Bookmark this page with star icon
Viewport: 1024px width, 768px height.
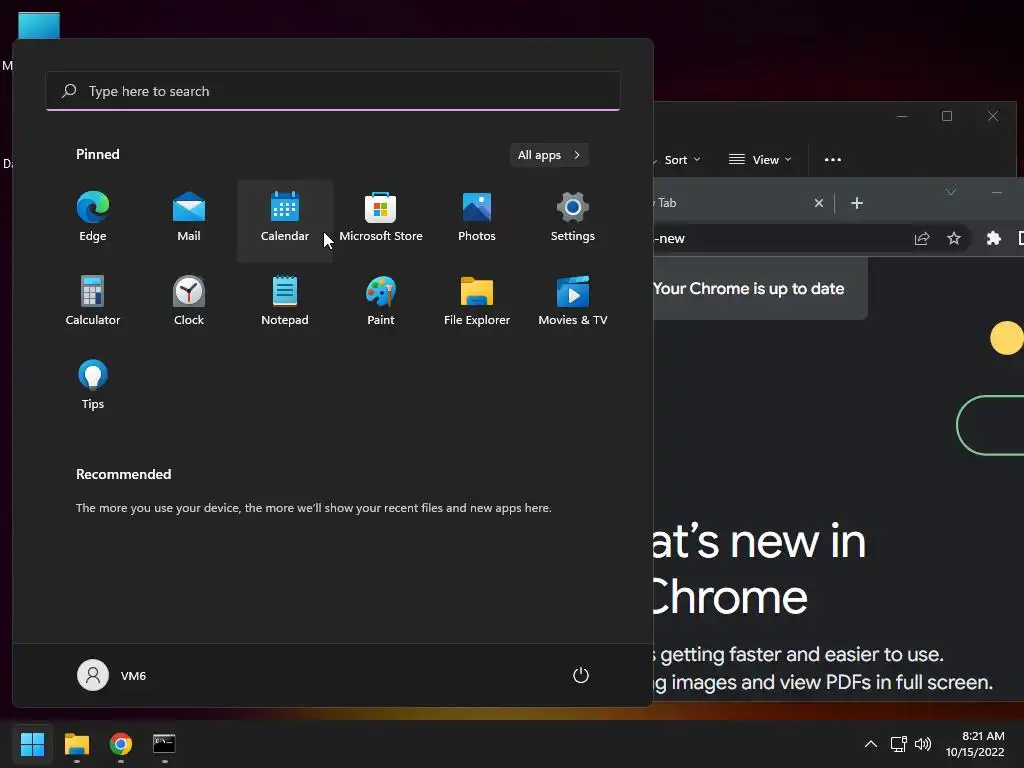[954, 238]
